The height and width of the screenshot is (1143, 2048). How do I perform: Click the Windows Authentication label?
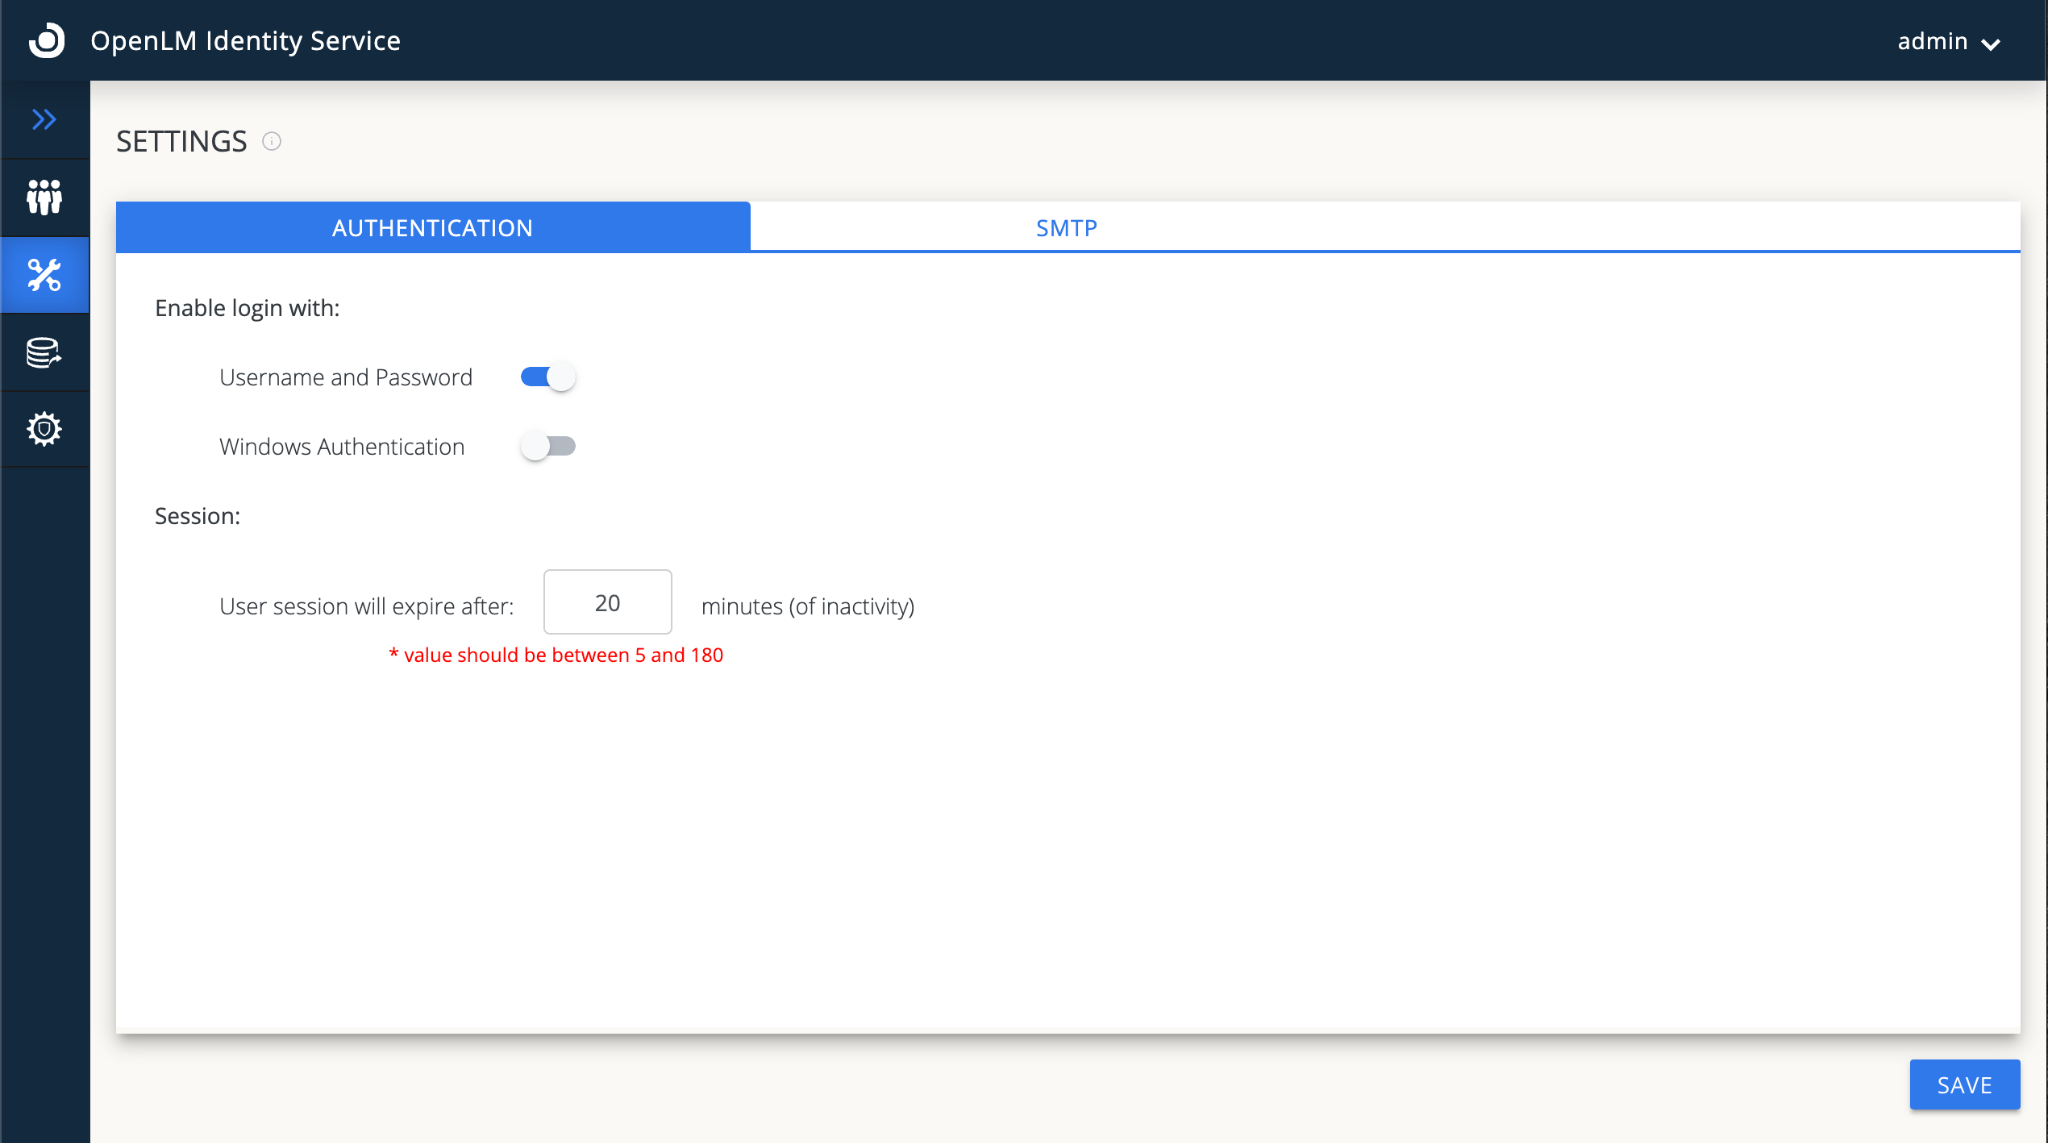pos(341,446)
